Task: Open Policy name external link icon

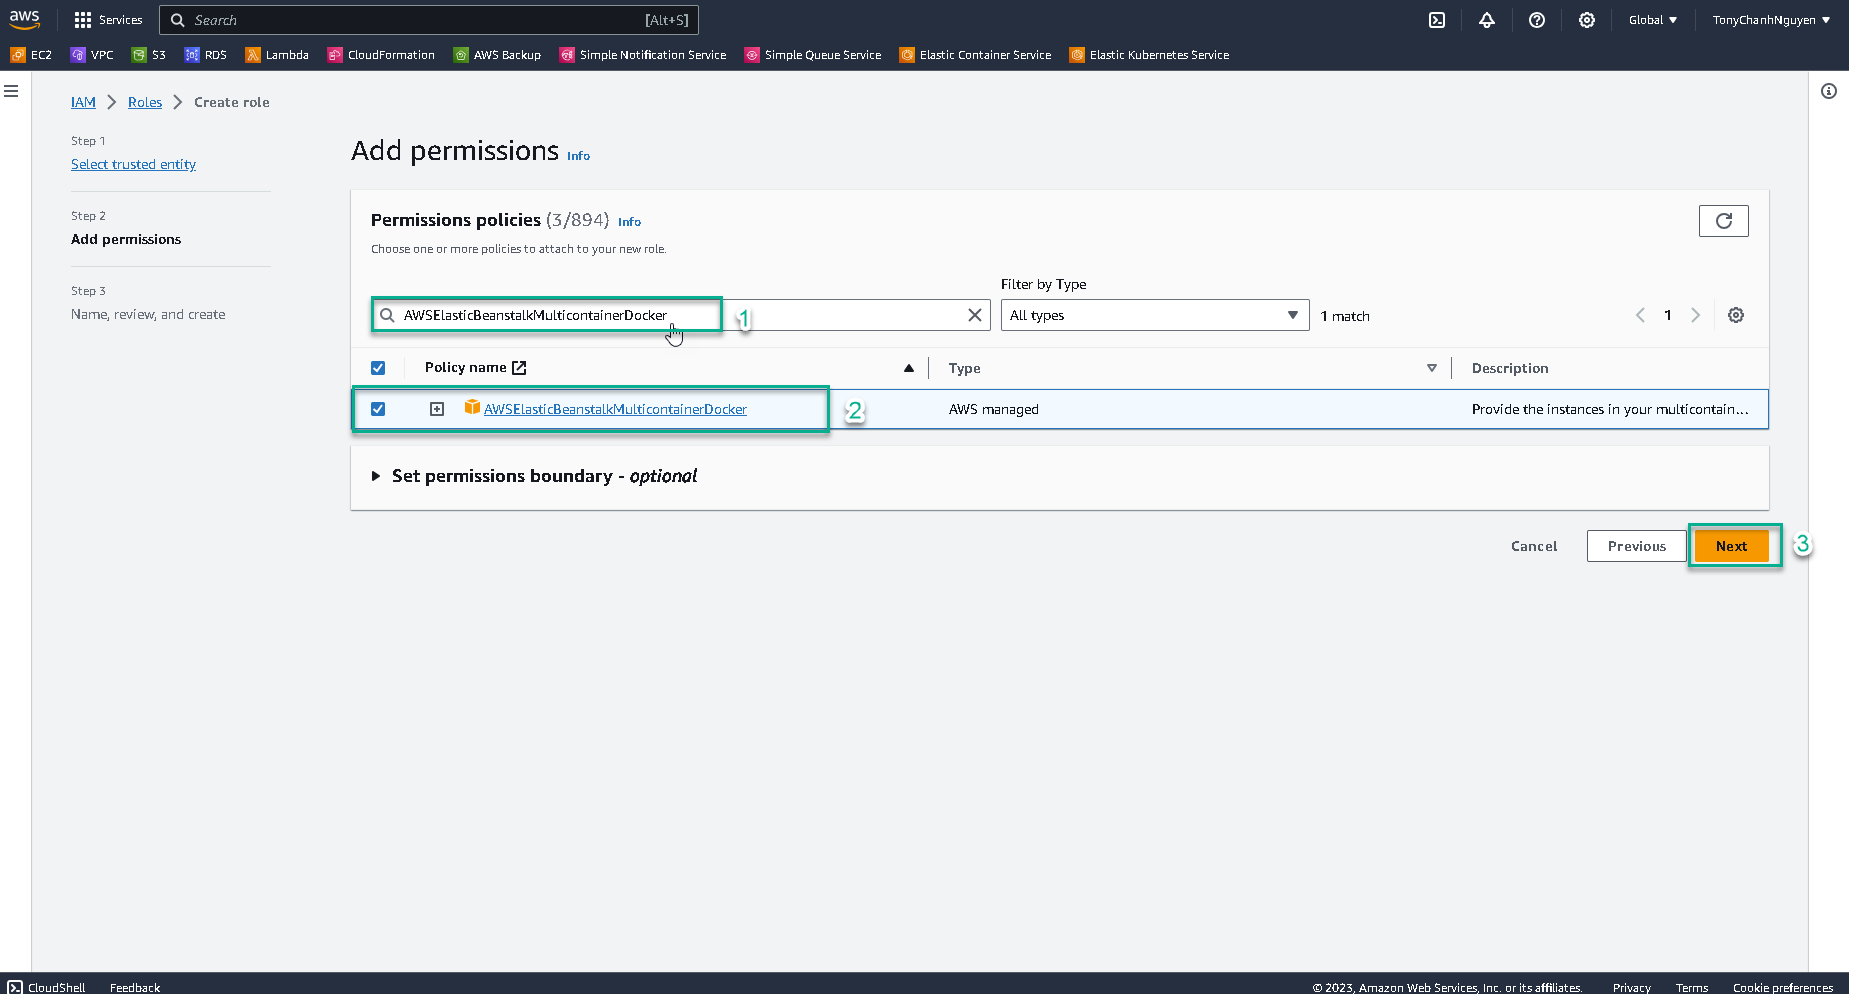Action: click(x=519, y=368)
